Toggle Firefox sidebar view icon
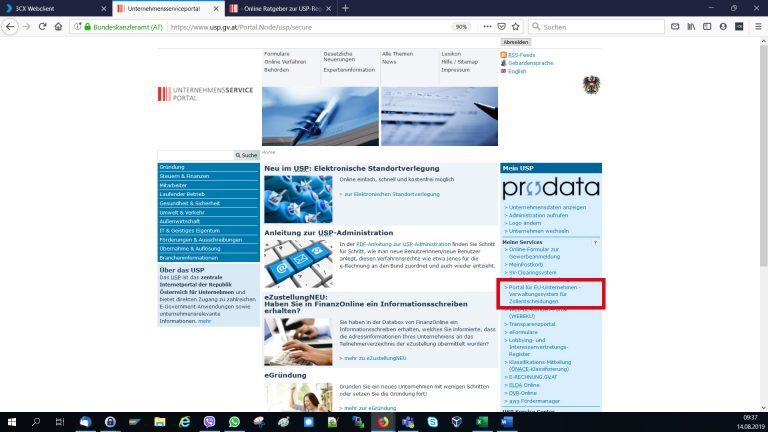This screenshot has height=432, width=768. (707, 27)
